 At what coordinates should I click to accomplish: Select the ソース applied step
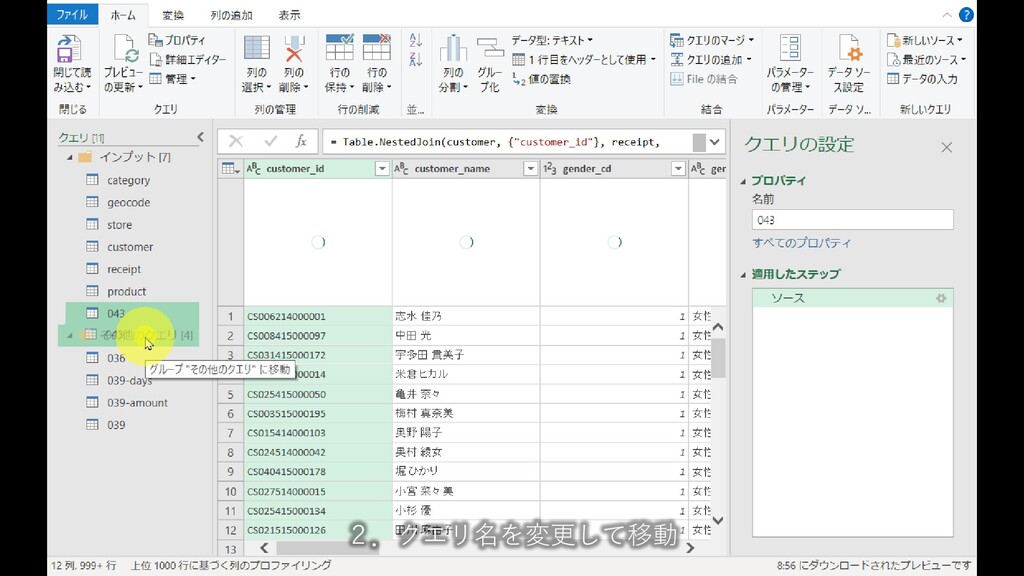click(x=852, y=298)
